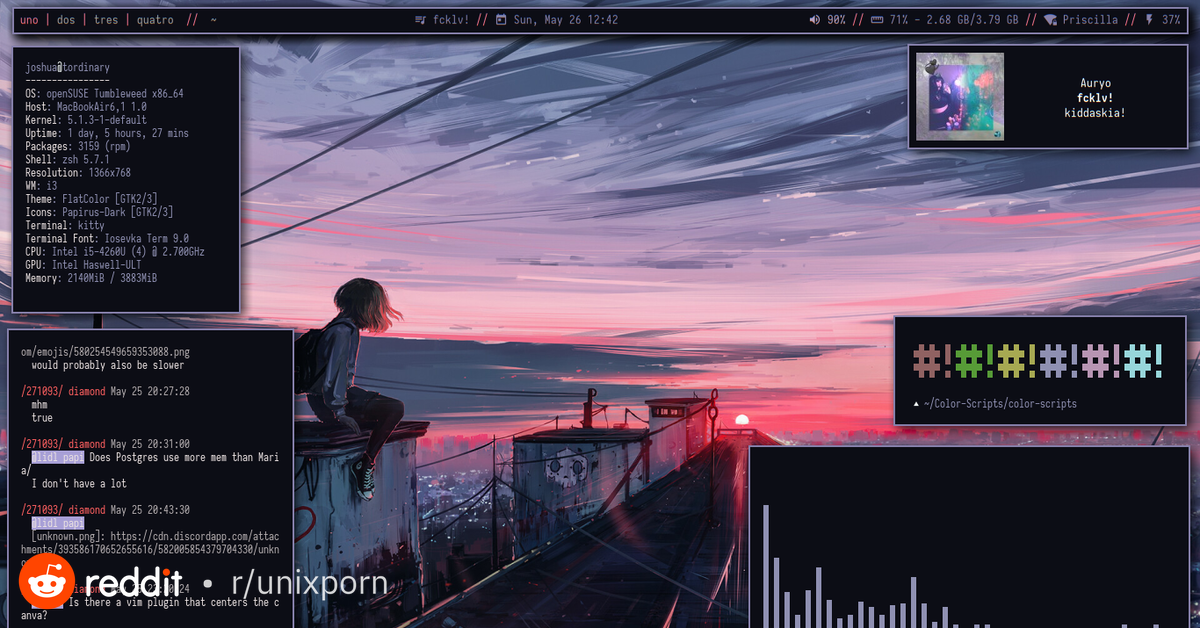The height and width of the screenshot is (628, 1200).
Task: Click the green '#!' symbol in the color script
Action: (974, 360)
